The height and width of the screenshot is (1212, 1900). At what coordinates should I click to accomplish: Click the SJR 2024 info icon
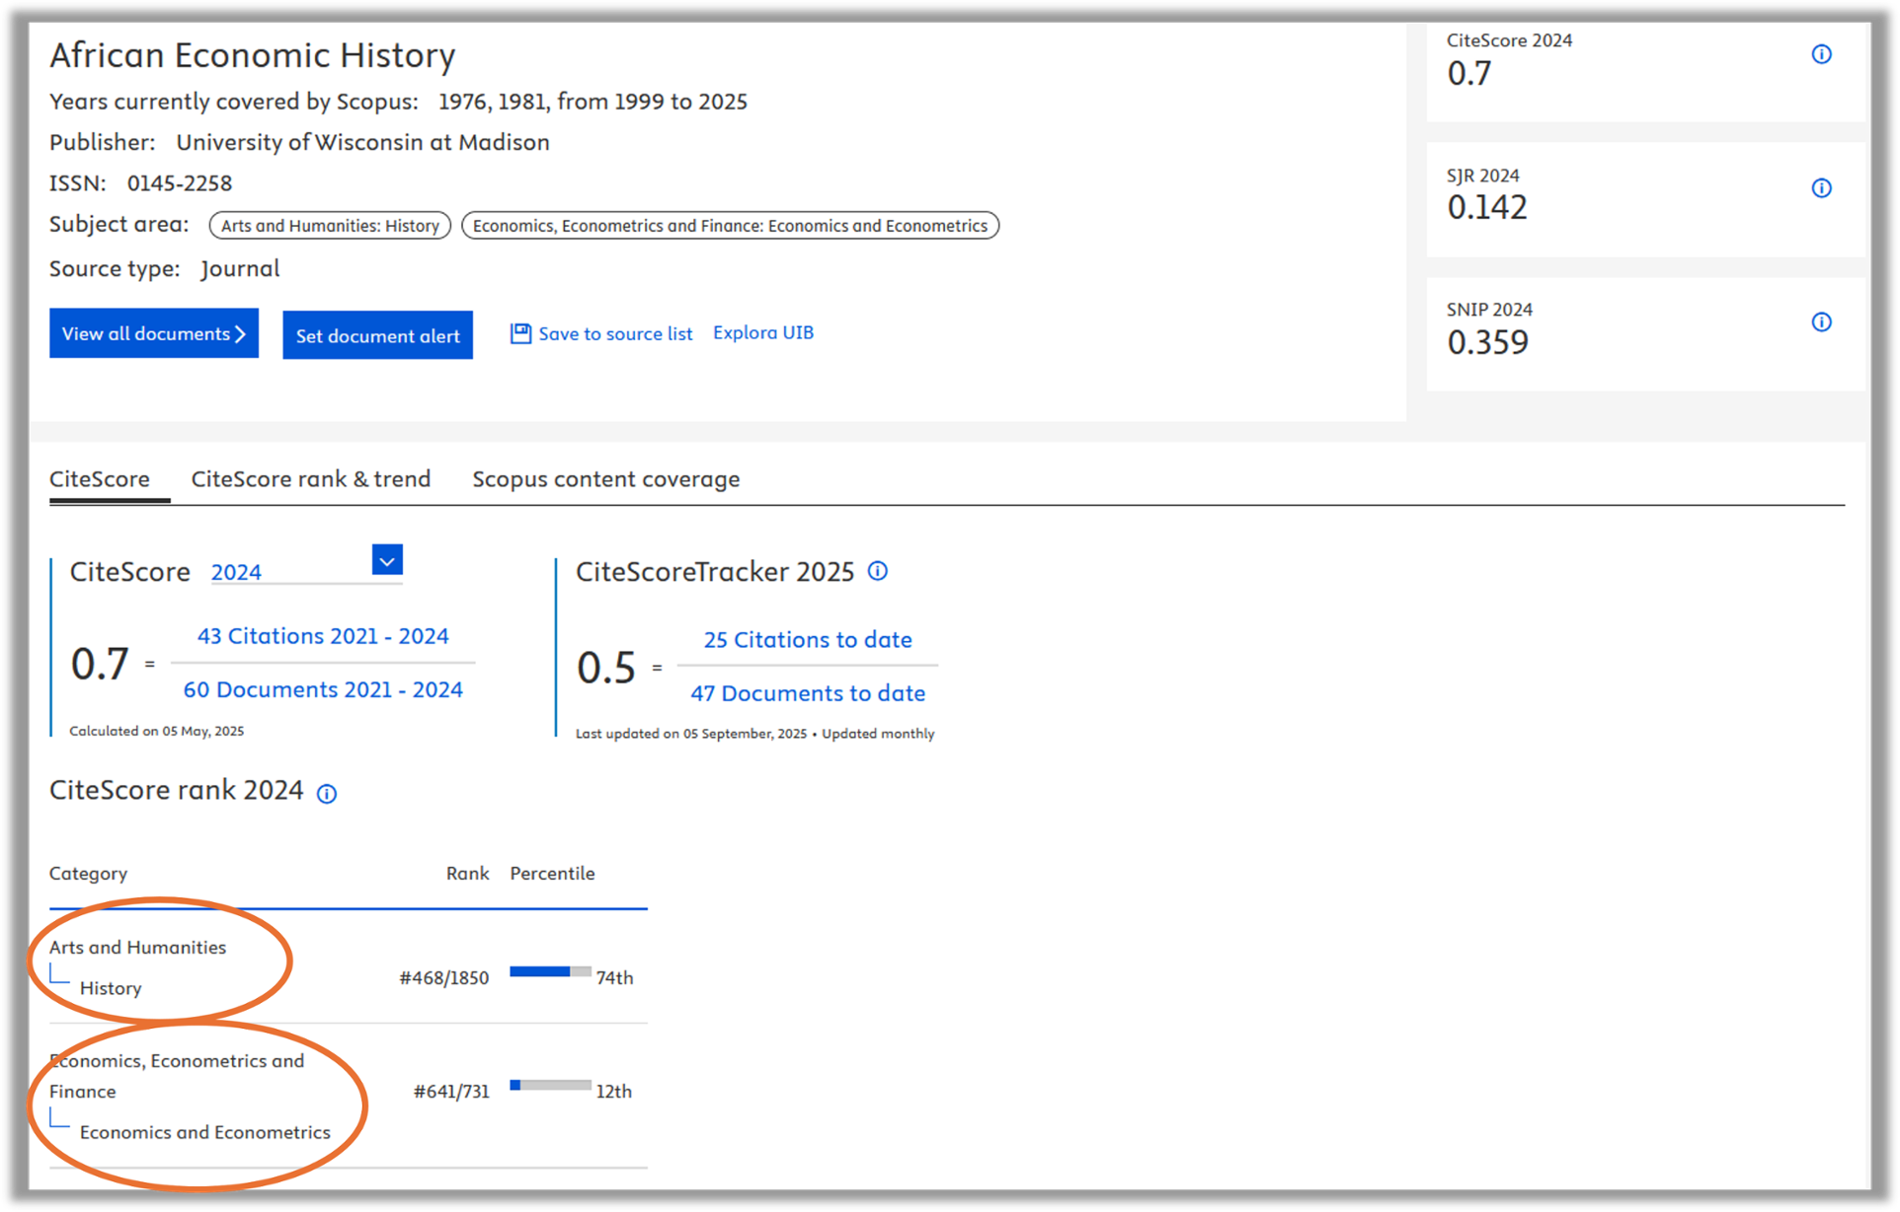click(1821, 188)
